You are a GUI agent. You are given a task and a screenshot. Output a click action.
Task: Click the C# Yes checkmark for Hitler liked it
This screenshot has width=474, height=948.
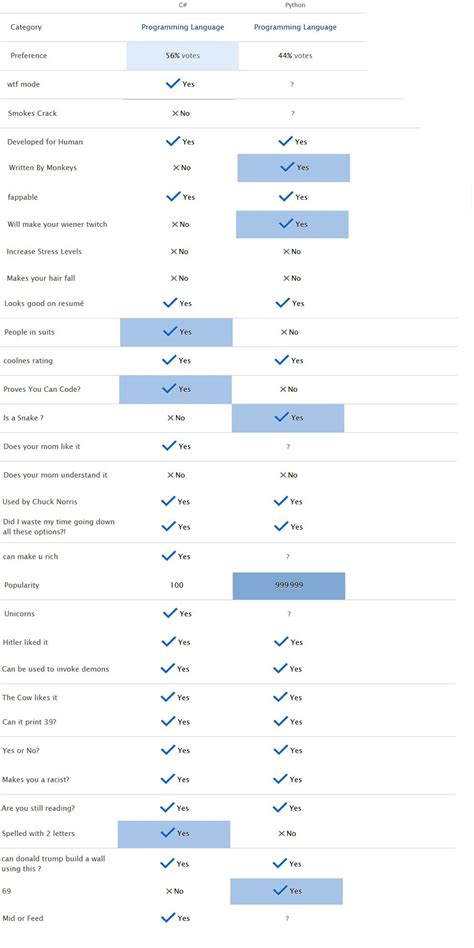176,642
